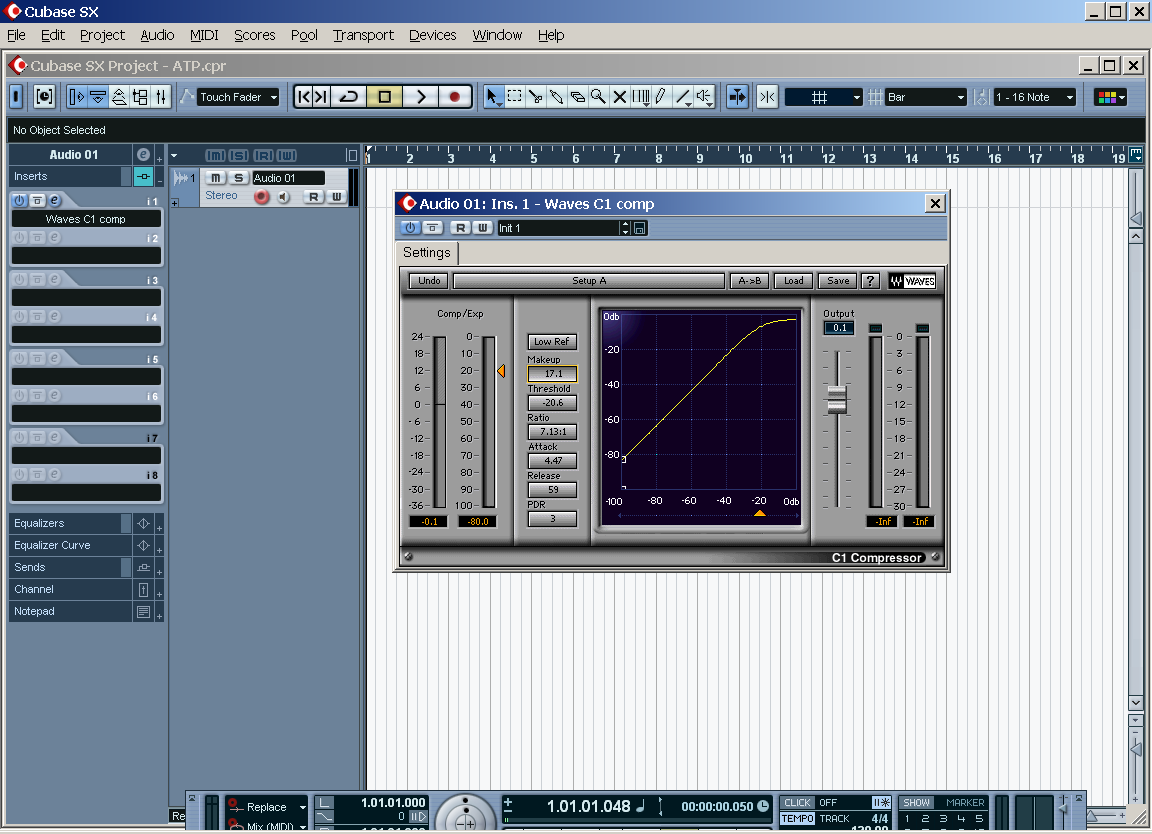This screenshot has width=1152, height=834.
Task: Solo the Audio 01 track
Action: (x=238, y=178)
